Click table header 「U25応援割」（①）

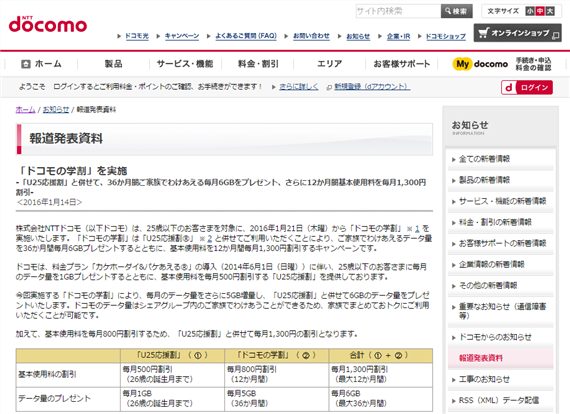173,355
